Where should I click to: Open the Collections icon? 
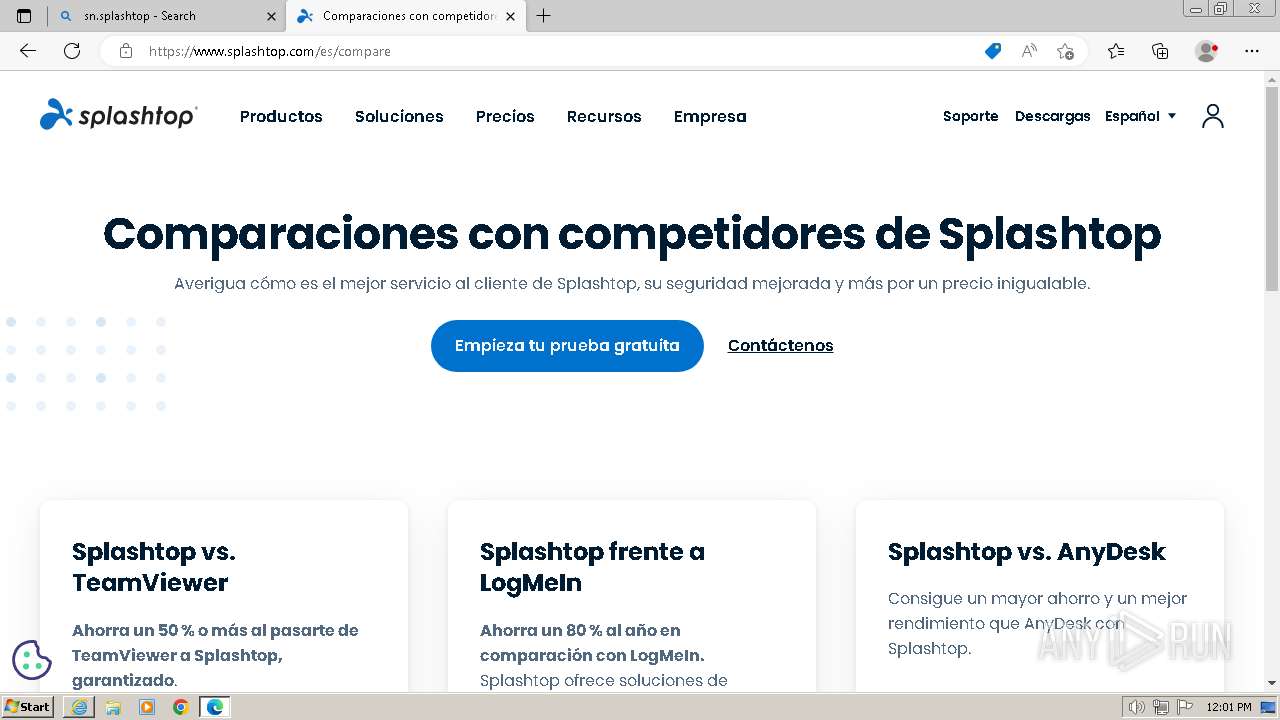(1160, 51)
